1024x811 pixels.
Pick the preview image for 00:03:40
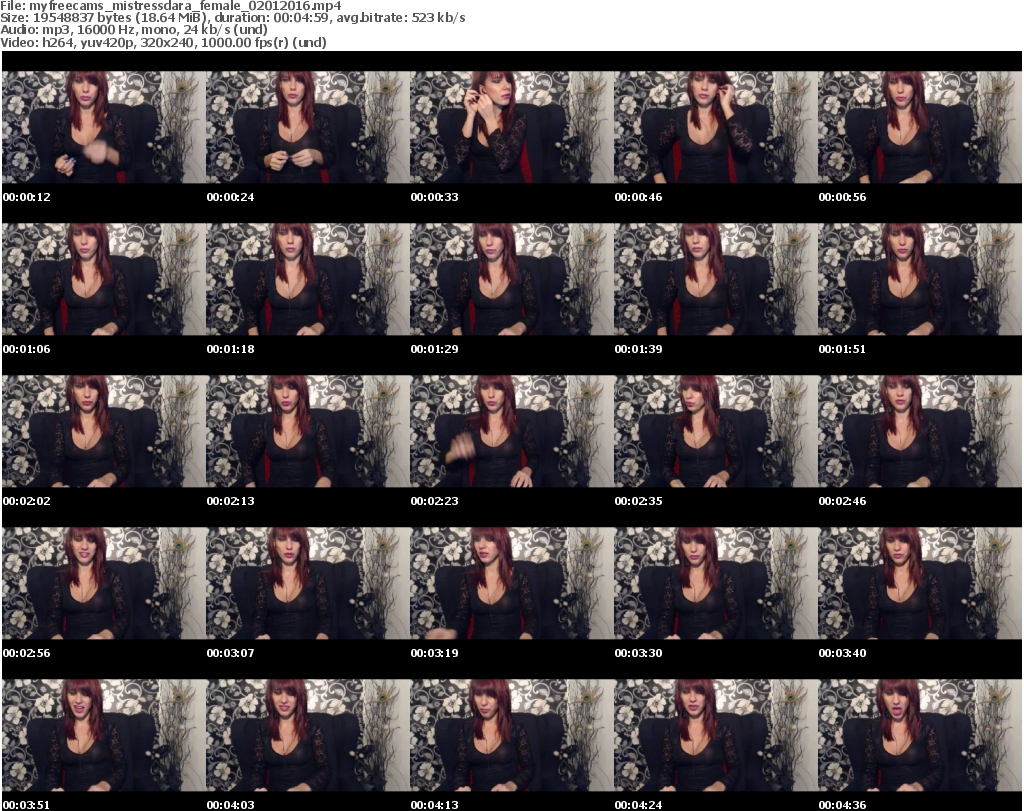pos(920,584)
